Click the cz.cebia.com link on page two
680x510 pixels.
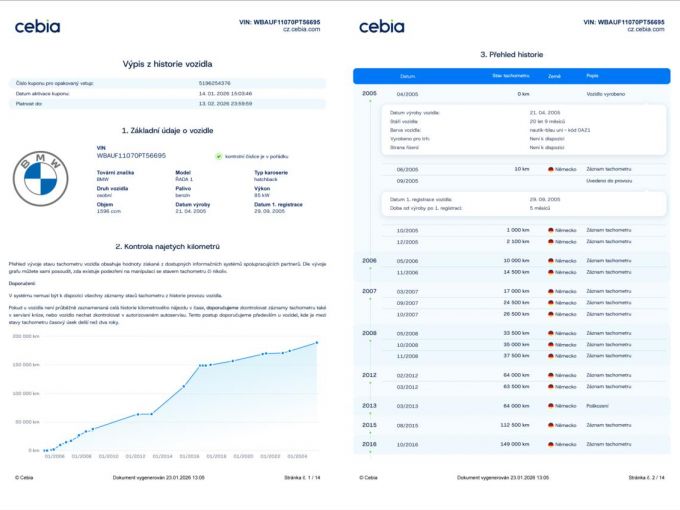tap(645, 29)
